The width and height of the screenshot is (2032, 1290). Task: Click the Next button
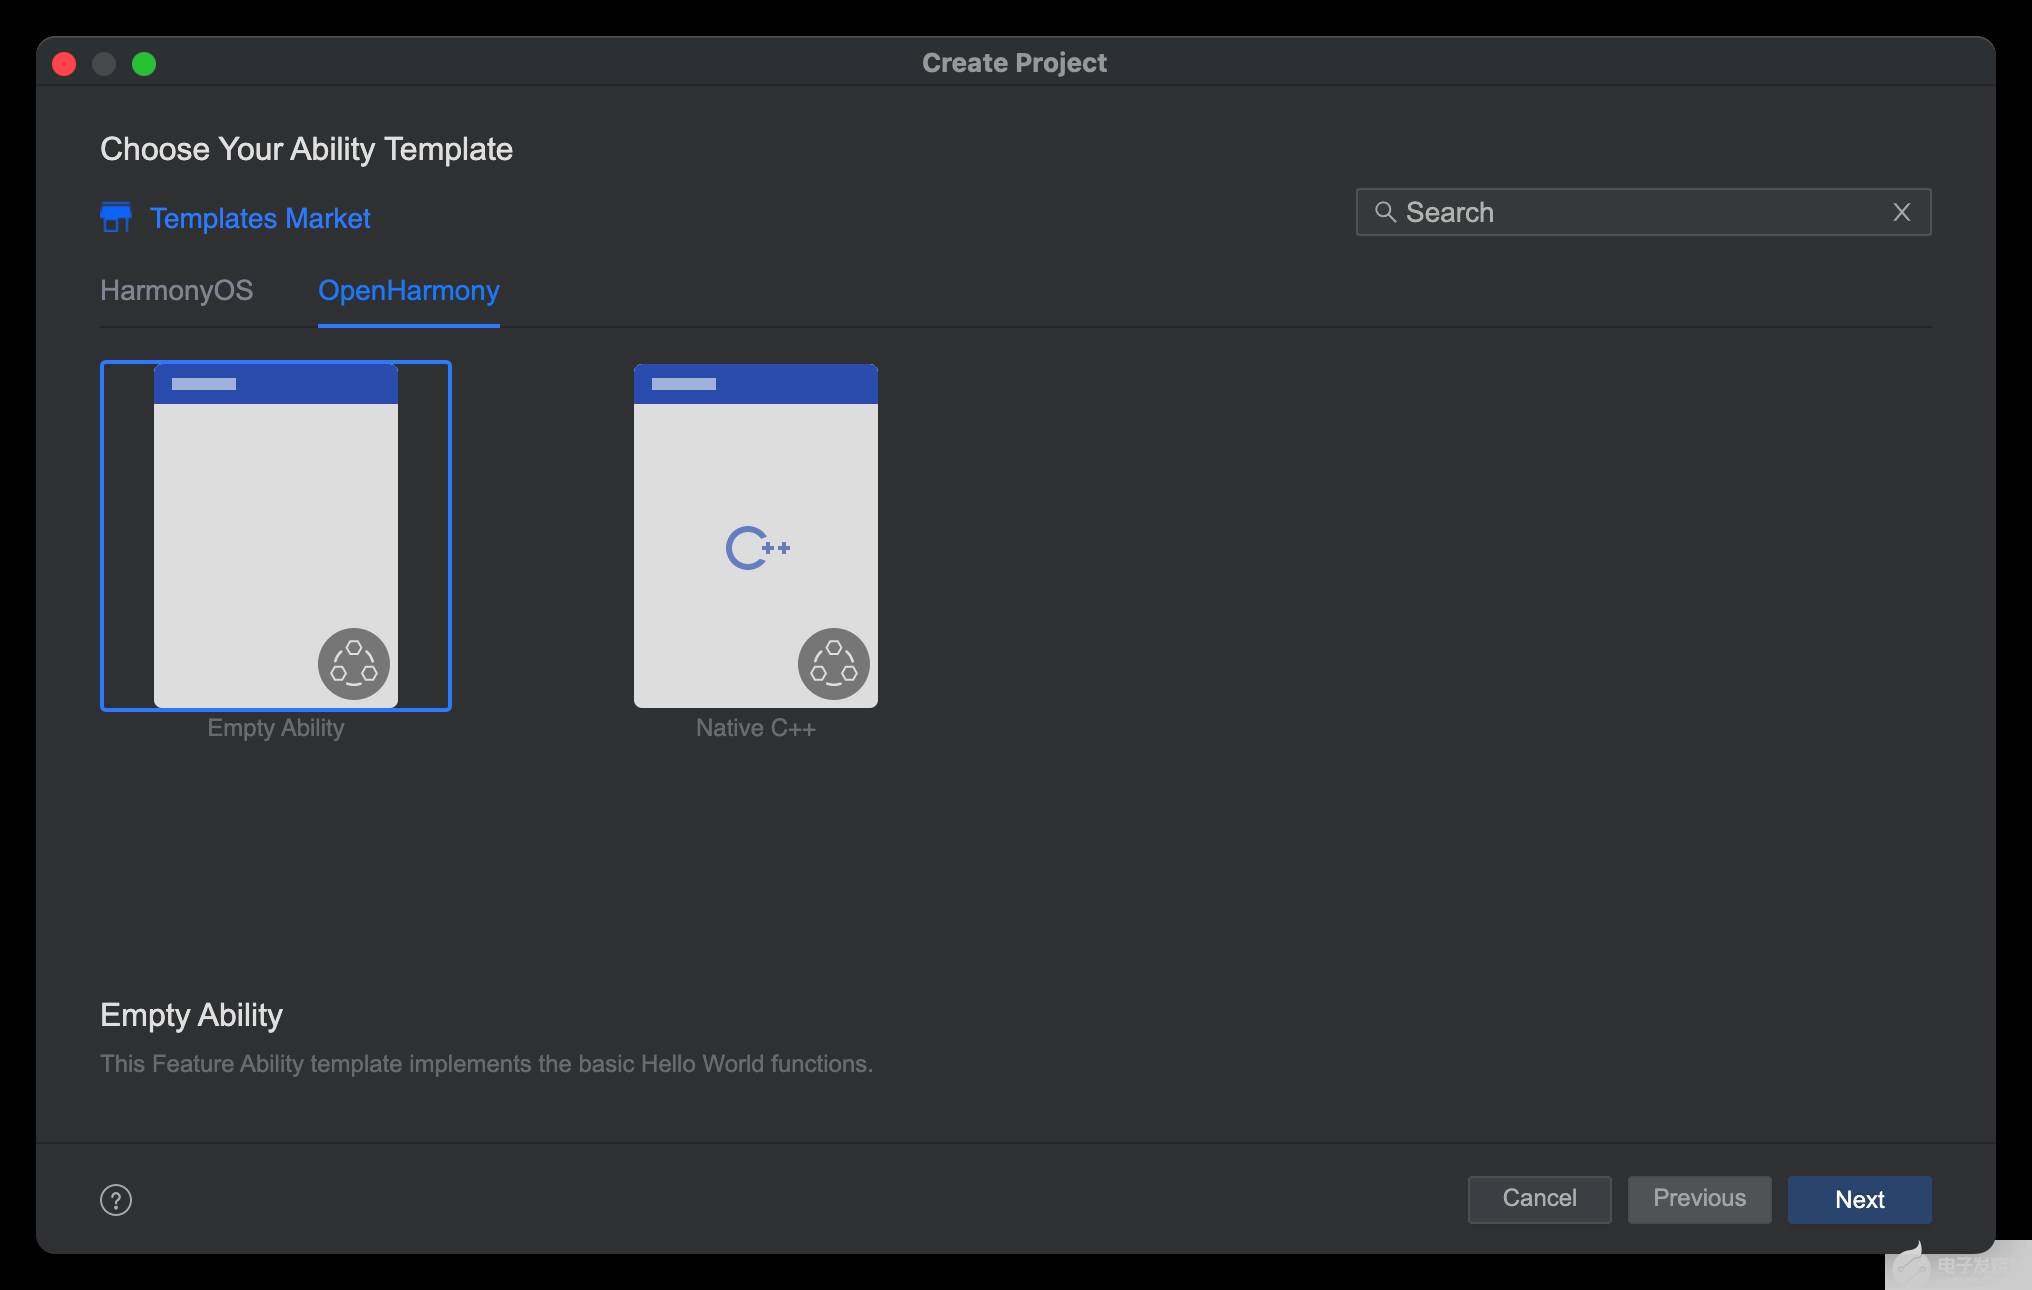(x=1860, y=1198)
